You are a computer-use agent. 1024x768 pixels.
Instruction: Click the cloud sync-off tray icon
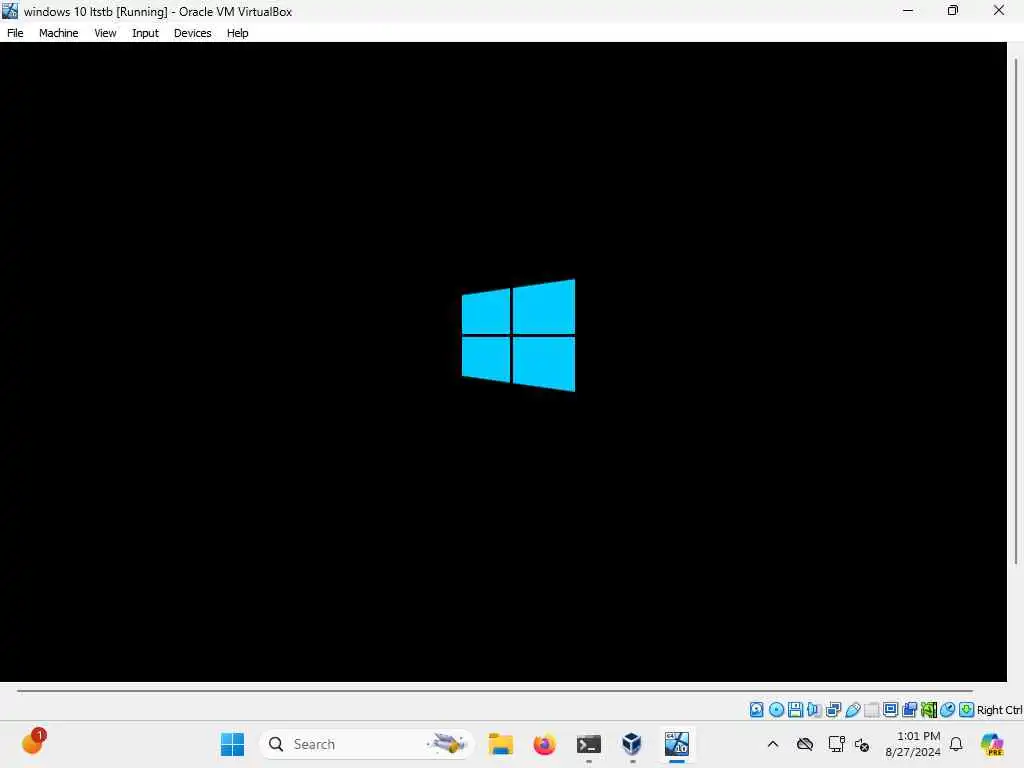tap(805, 744)
